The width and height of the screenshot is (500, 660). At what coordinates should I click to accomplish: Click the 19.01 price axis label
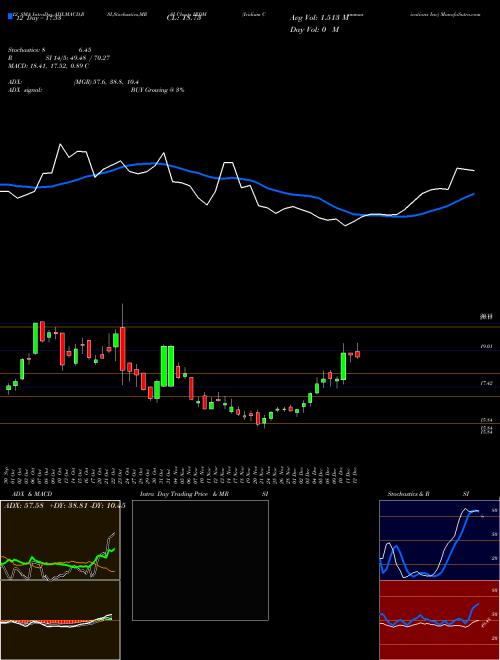pos(487,346)
